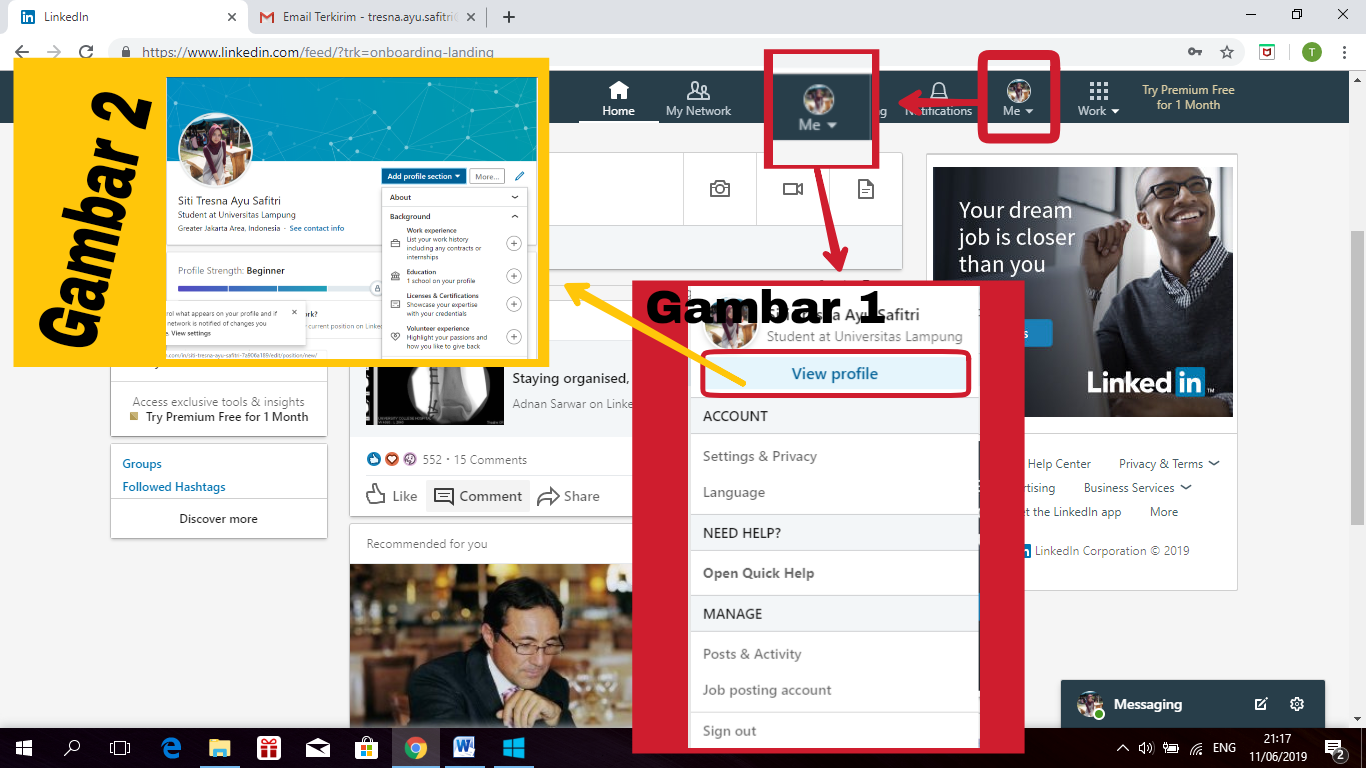Show hidden system tray icons
The height and width of the screenshot is (768, 1366).
pos(1123,747)
